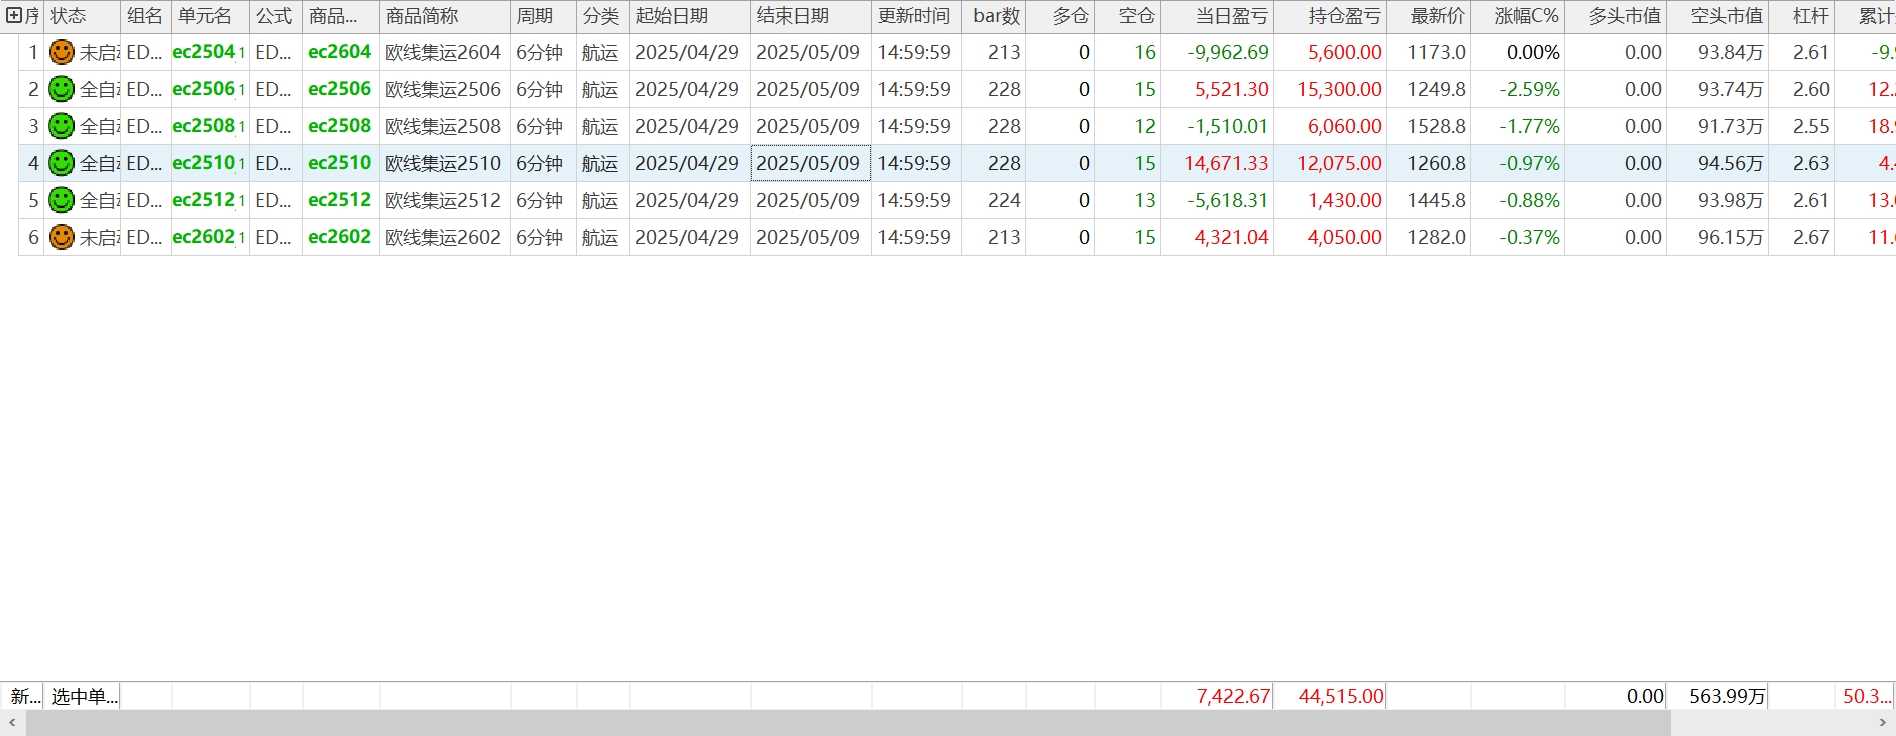
Task: Click the bar数 column header
Action: [996, 16]
